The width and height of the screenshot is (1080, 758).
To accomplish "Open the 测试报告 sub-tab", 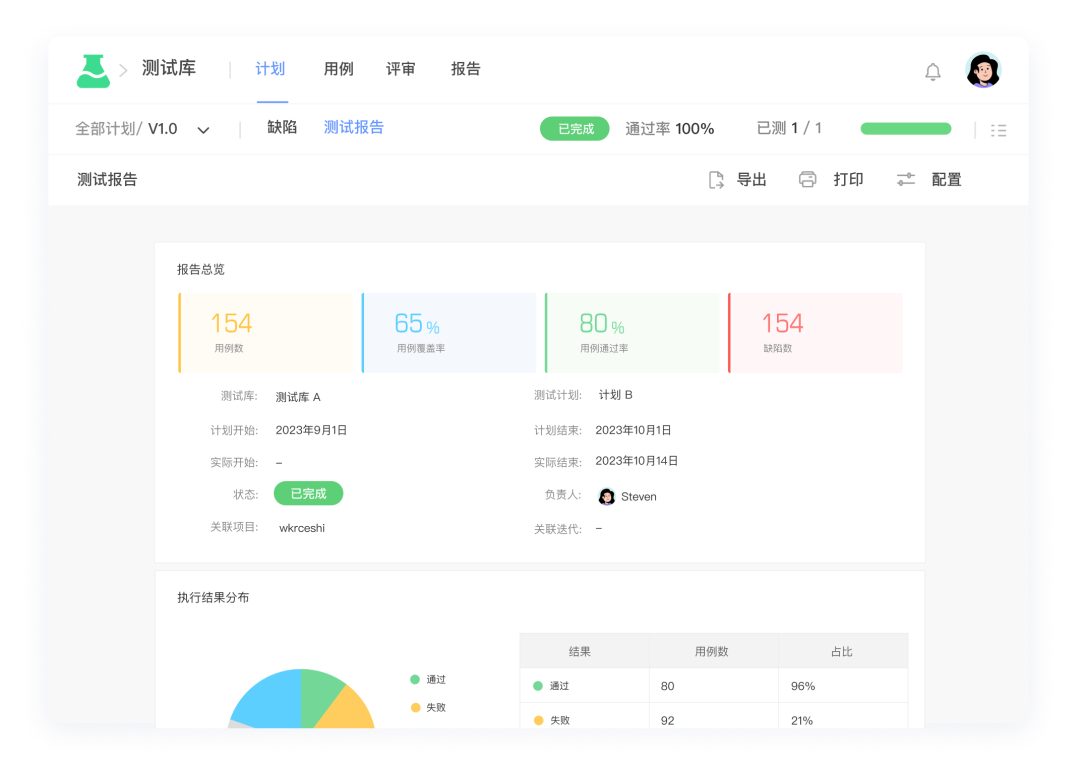I will pos(353,127).
